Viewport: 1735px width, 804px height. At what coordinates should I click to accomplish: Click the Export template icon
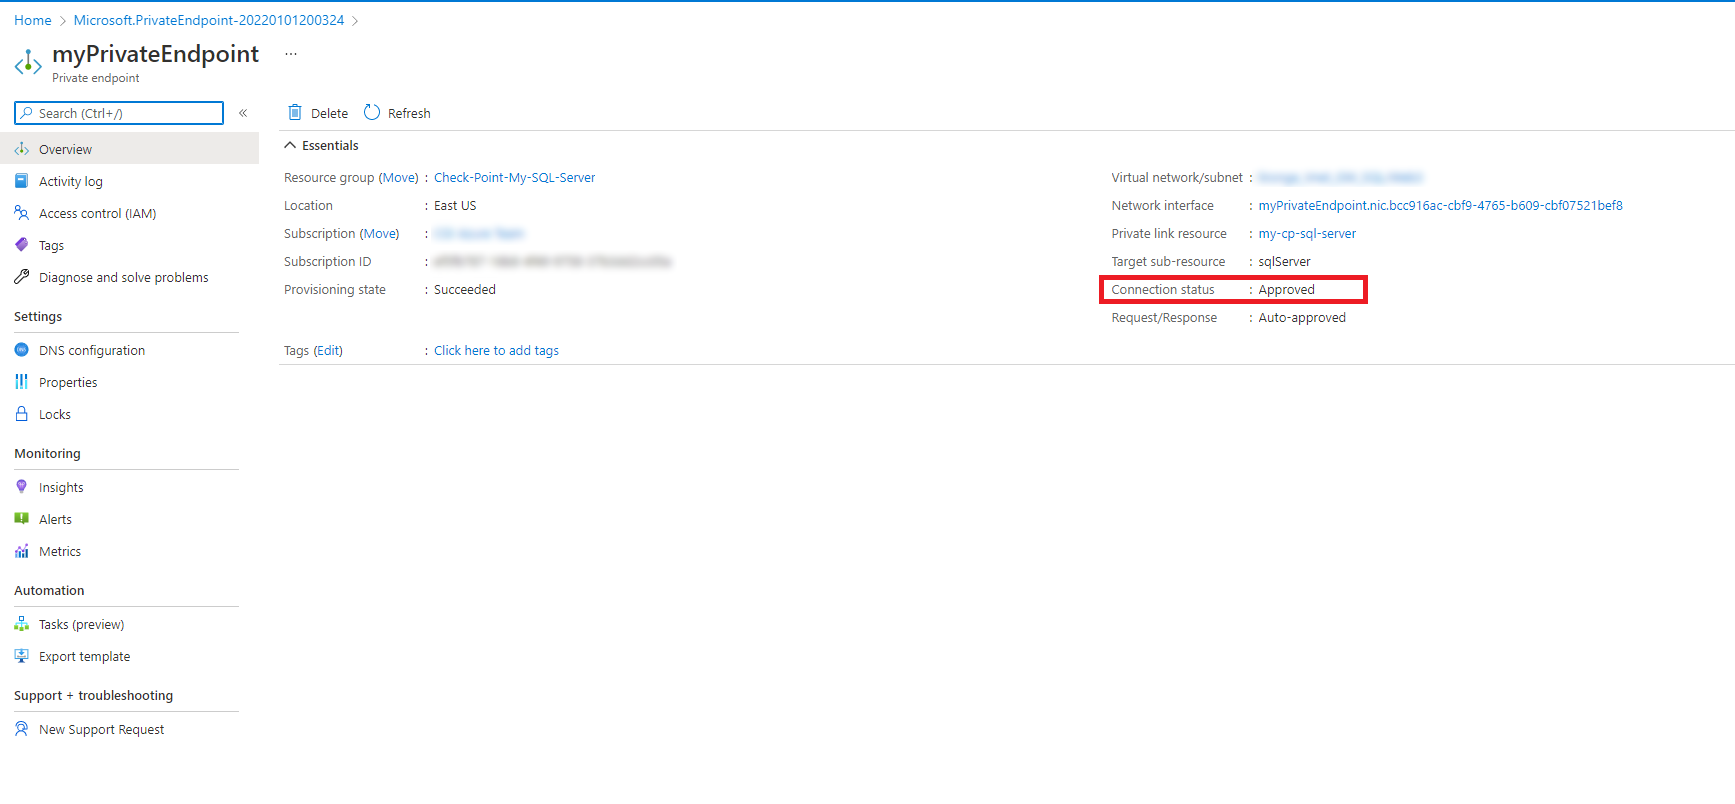point(22,656)
